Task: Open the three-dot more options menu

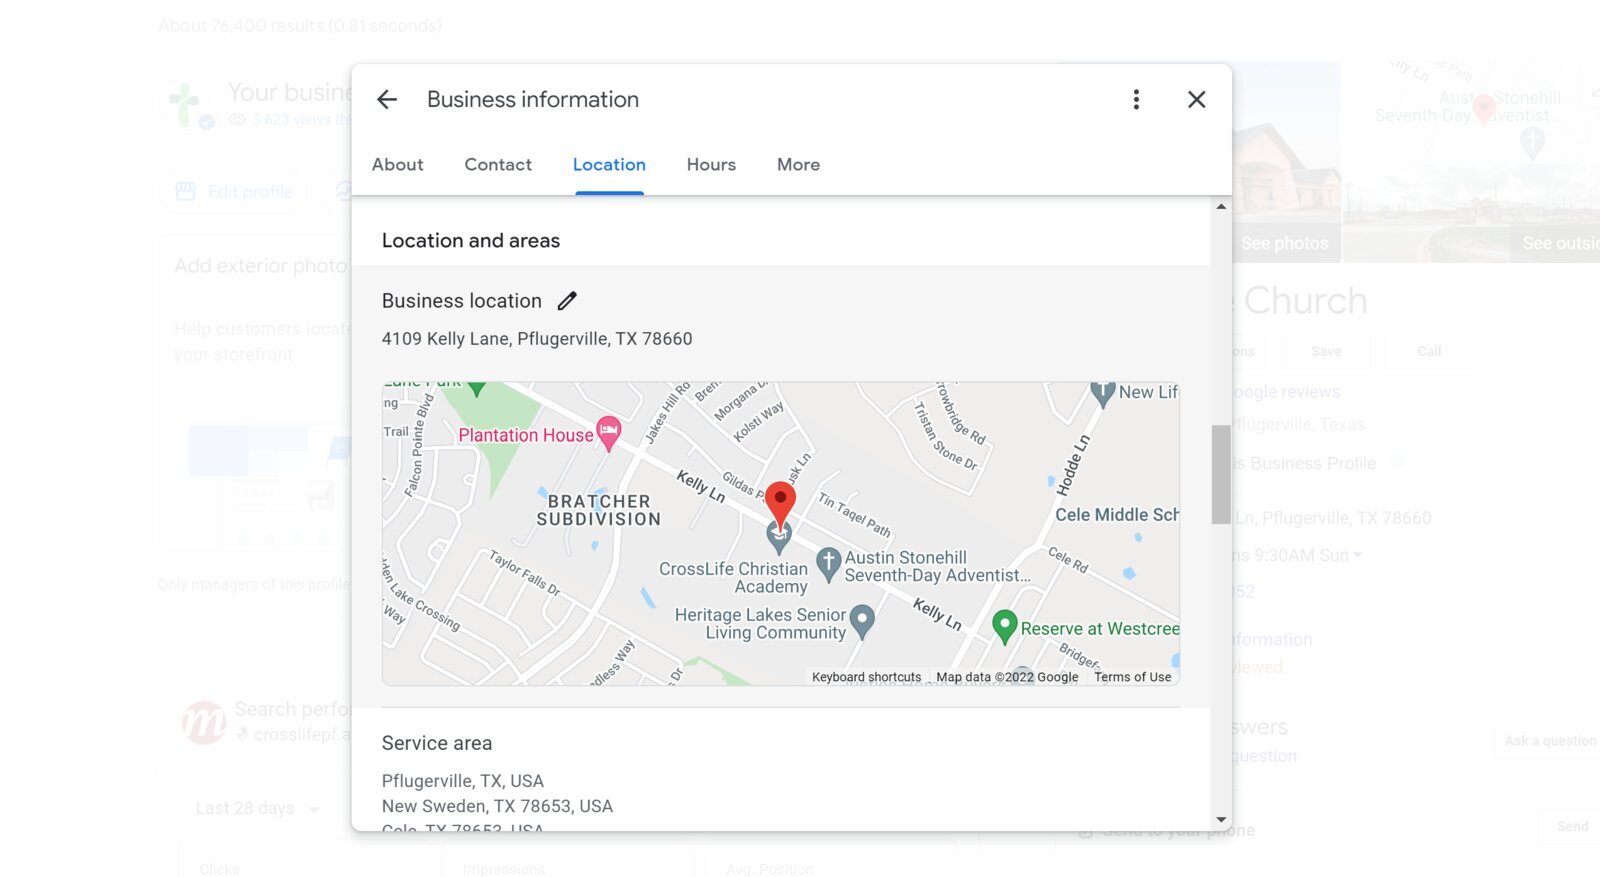Action: (1136, 99)
